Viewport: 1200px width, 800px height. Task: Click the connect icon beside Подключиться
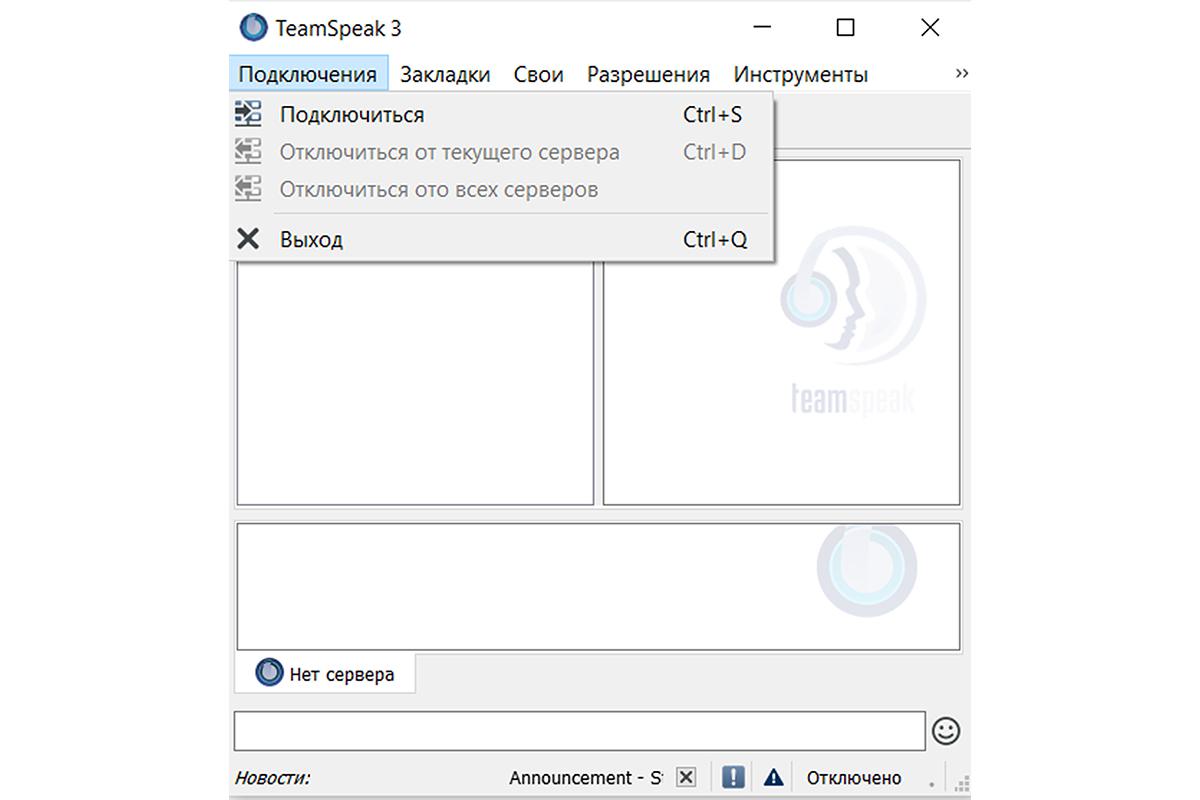tap(249, 114)
